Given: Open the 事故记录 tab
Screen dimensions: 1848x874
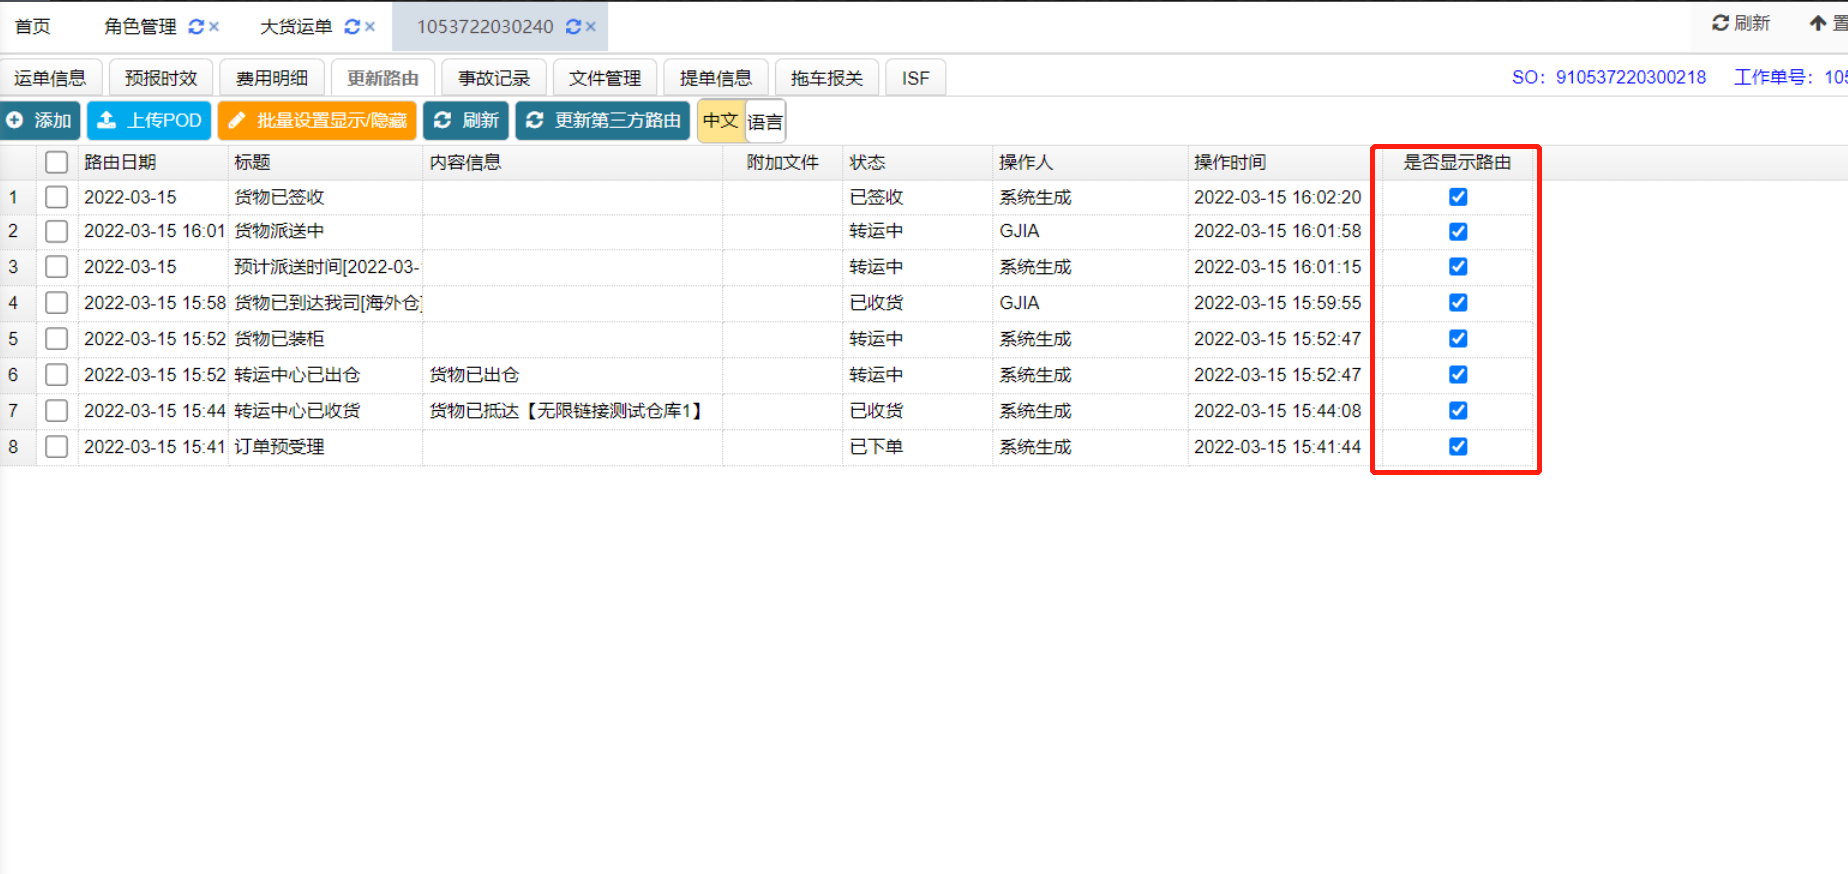Looking at the screenshot, I should coord(494,78).
